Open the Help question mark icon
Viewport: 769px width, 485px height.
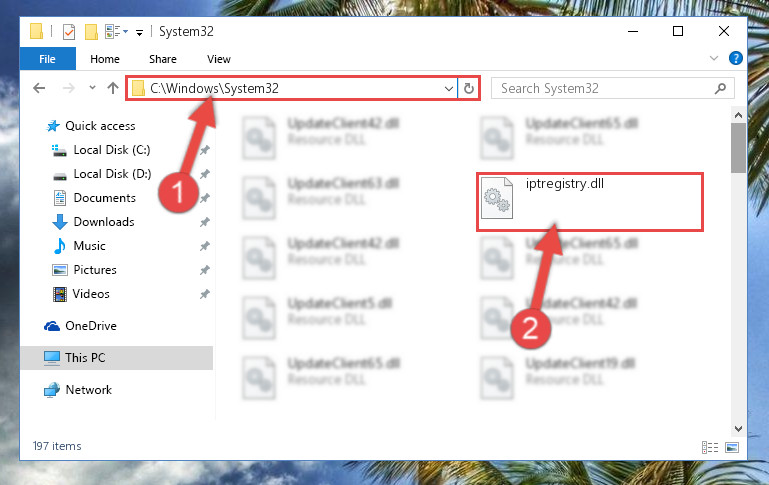tap(735, 58)
